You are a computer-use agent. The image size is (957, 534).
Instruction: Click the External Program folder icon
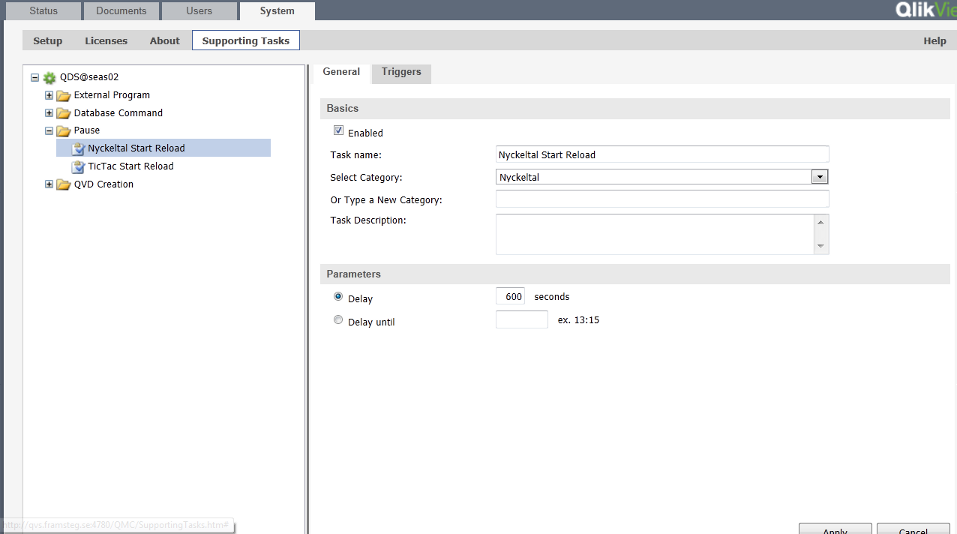(63, 96)
